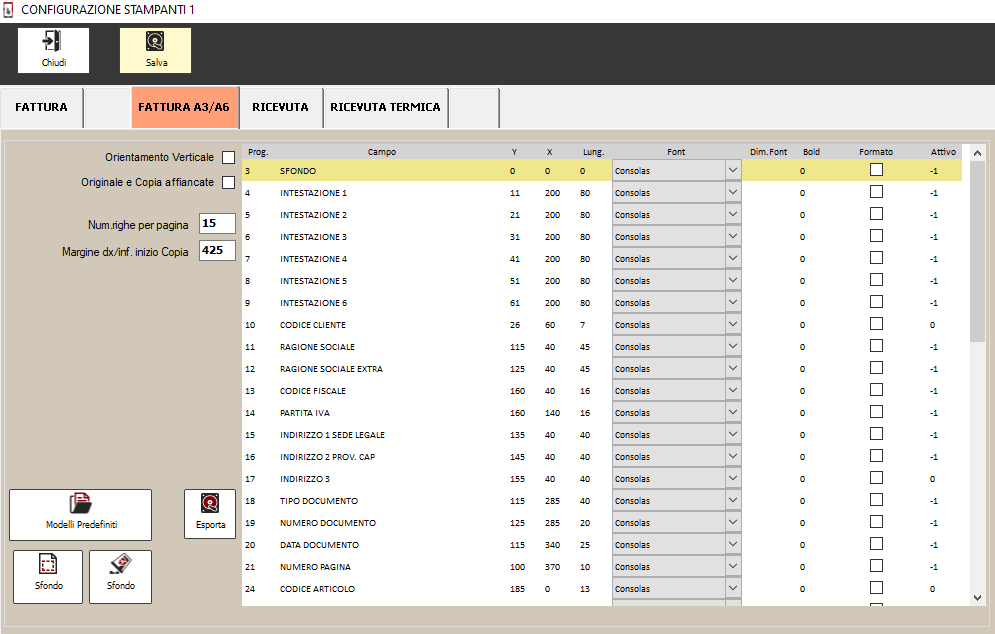Select the PARTITA IVA row
995x634 pixels.
pyautogui.click(x=304, y=412)
